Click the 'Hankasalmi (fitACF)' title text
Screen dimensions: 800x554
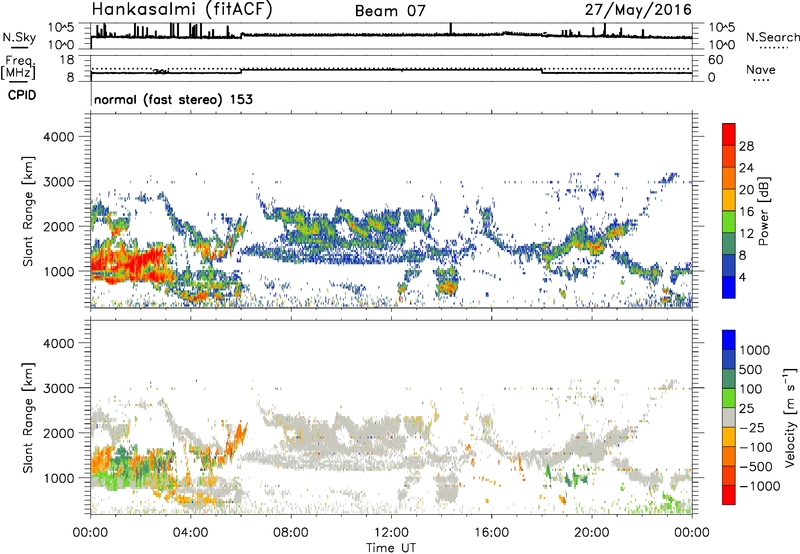182,10
